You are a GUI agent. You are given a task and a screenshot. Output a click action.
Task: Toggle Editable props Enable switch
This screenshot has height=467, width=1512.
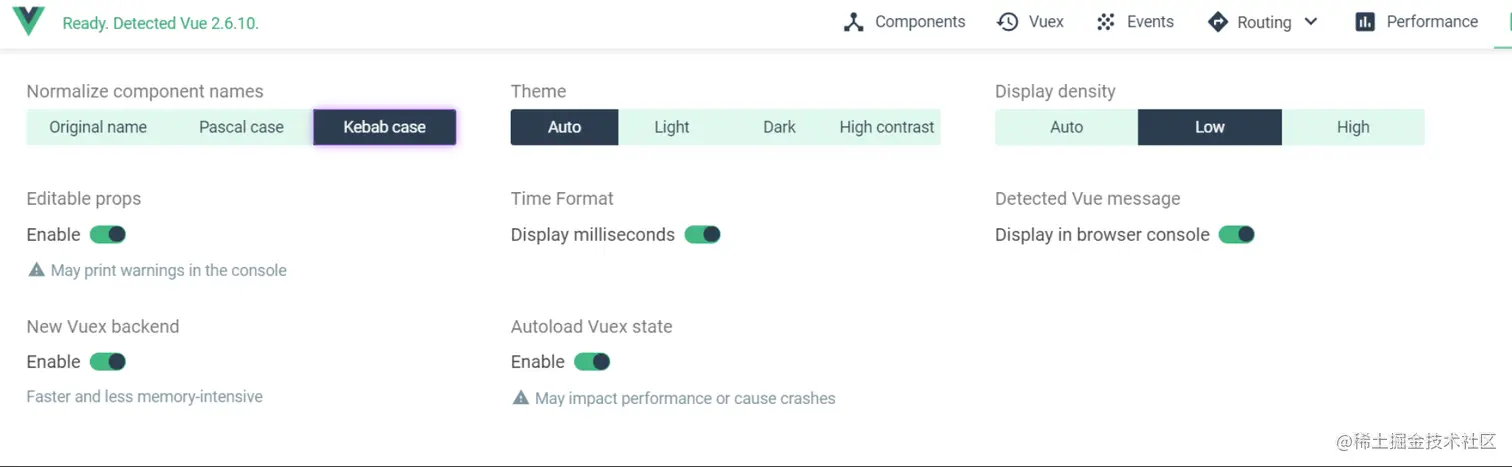(x=108, y=235)
